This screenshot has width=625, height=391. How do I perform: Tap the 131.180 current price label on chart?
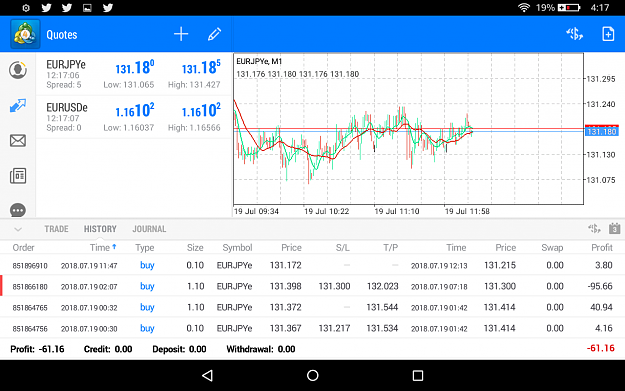click(601, 132)
